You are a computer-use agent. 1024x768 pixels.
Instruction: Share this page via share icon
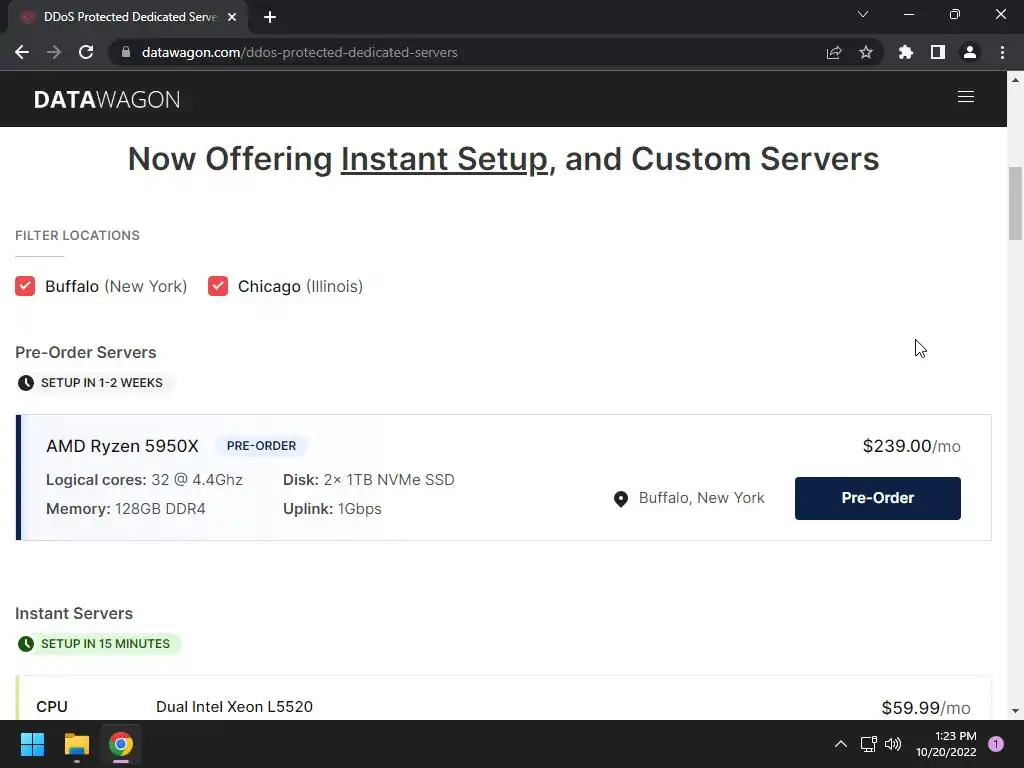(x=834, y=52)
